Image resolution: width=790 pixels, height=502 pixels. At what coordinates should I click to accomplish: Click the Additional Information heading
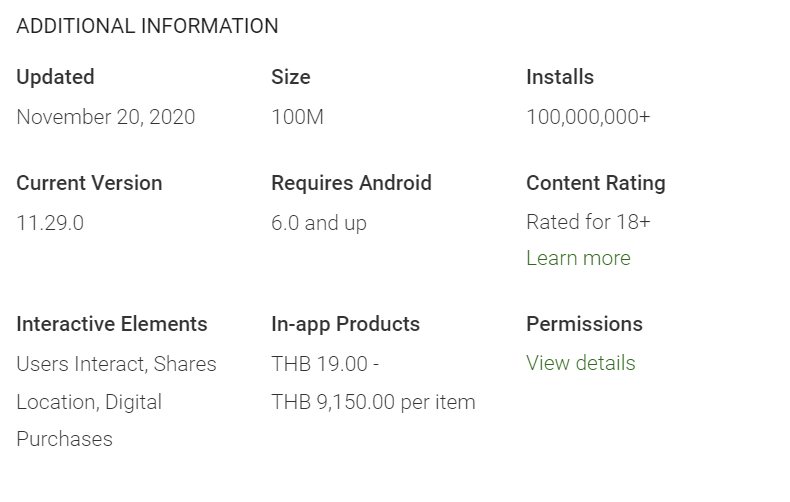(x=147, y=26)
